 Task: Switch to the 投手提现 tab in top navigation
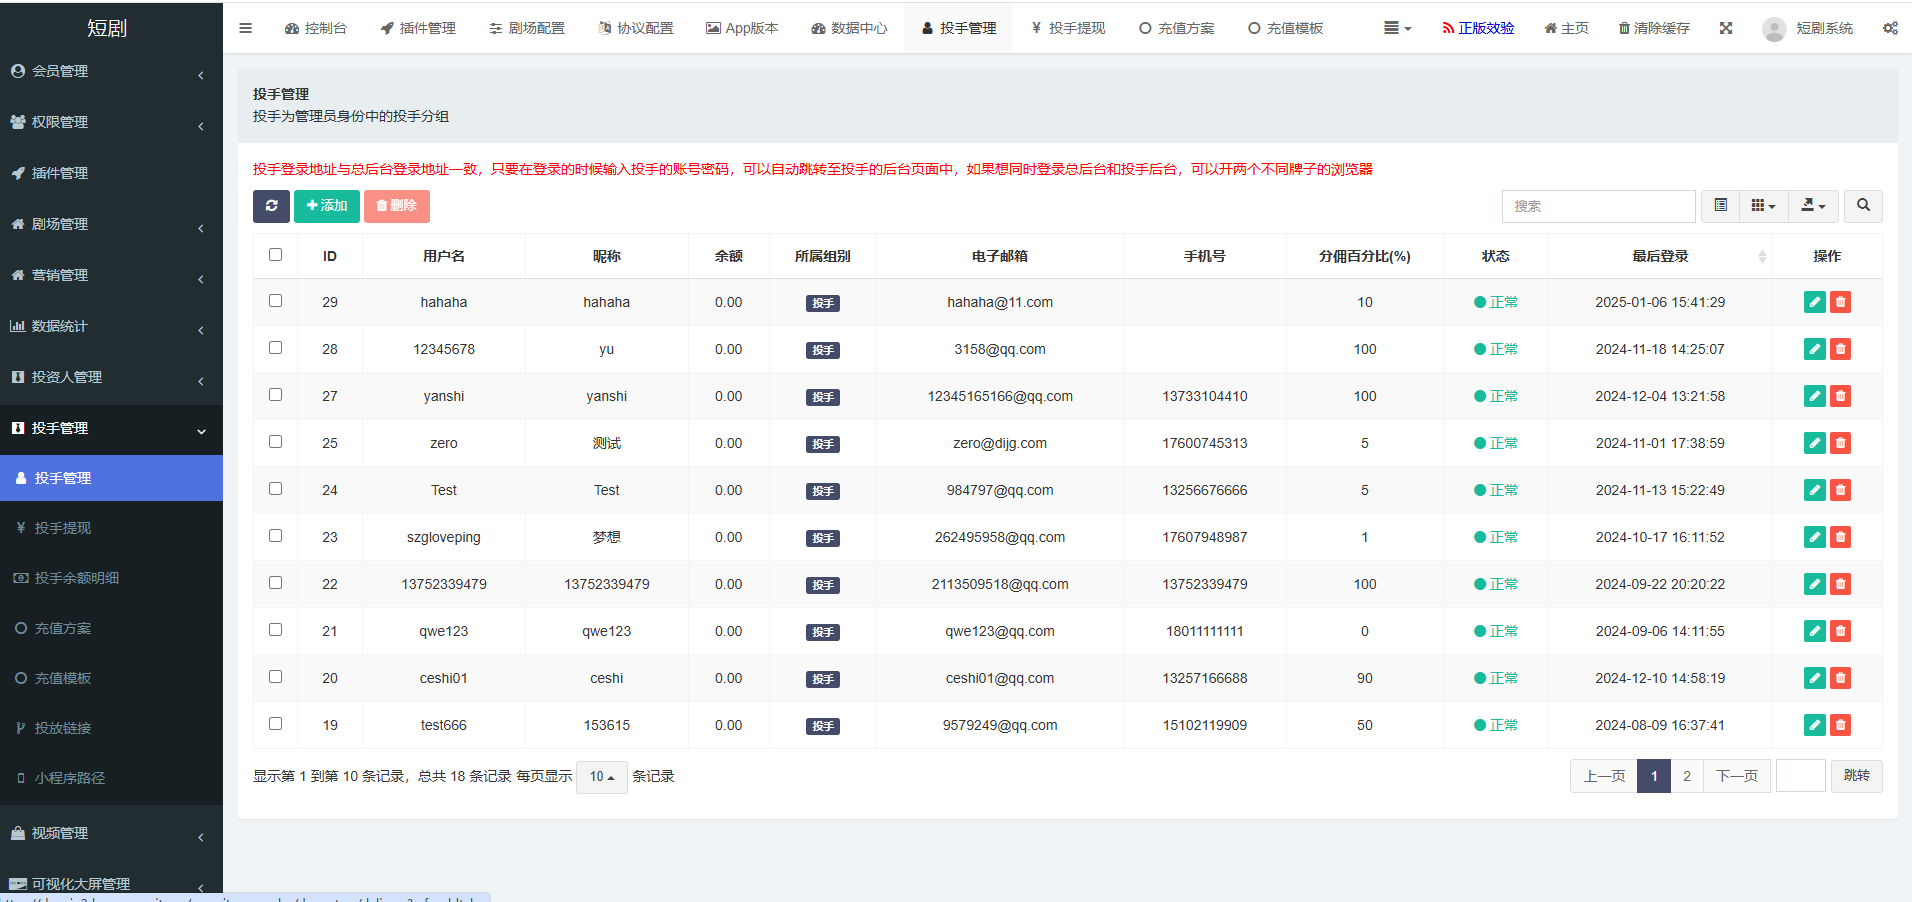(1066, 28)
